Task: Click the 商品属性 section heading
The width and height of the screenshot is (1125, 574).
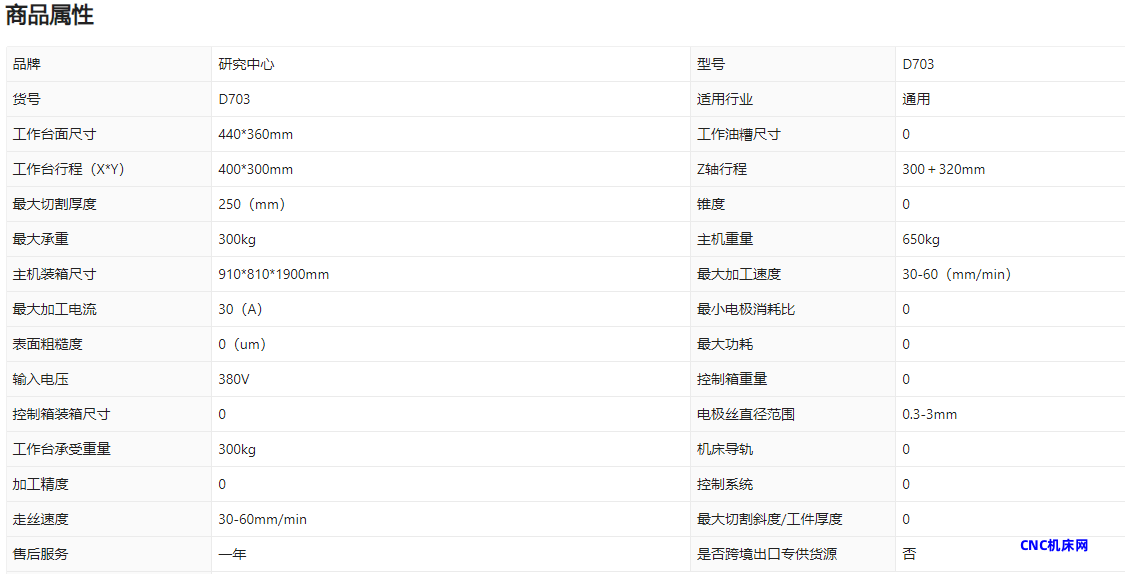Action: [50, 16]
